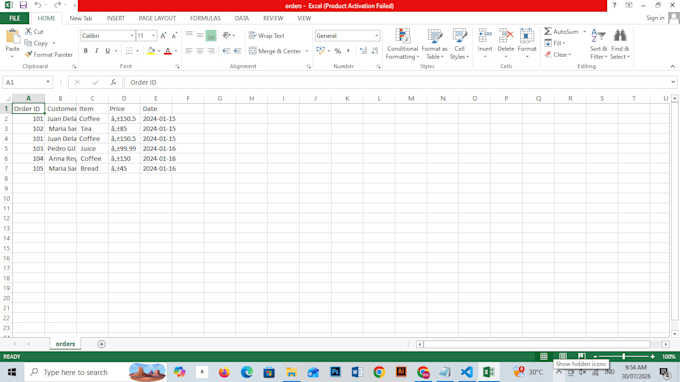Click Sign in at top right
Image resolution: width=680 pixels, height=382 pixels.
(x=655, y=18)
